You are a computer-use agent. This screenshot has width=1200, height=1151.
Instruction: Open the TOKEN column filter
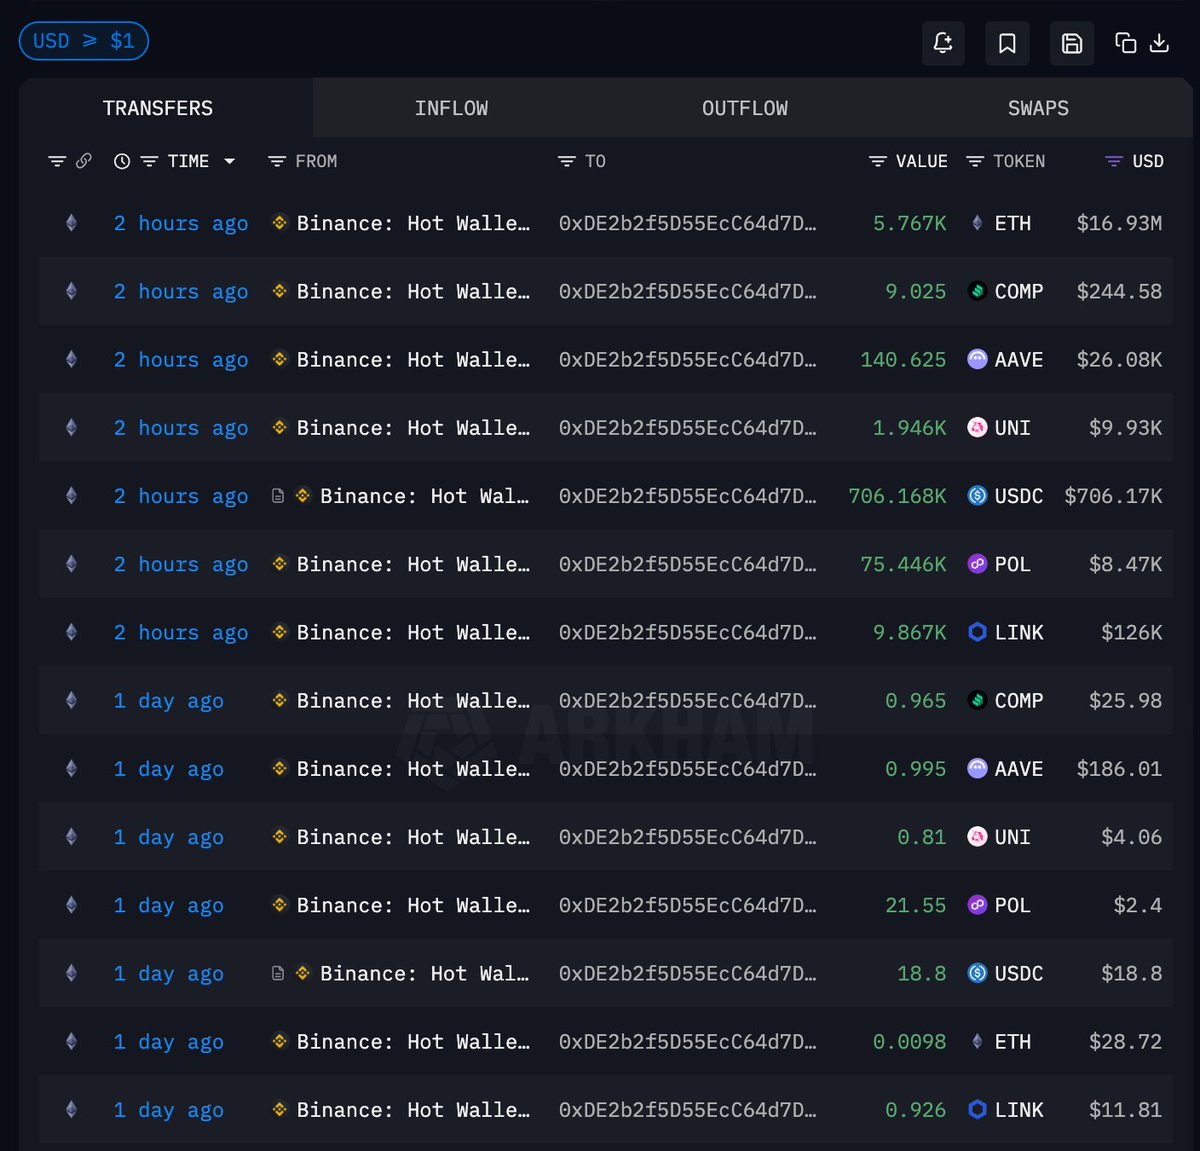[975, 161]
